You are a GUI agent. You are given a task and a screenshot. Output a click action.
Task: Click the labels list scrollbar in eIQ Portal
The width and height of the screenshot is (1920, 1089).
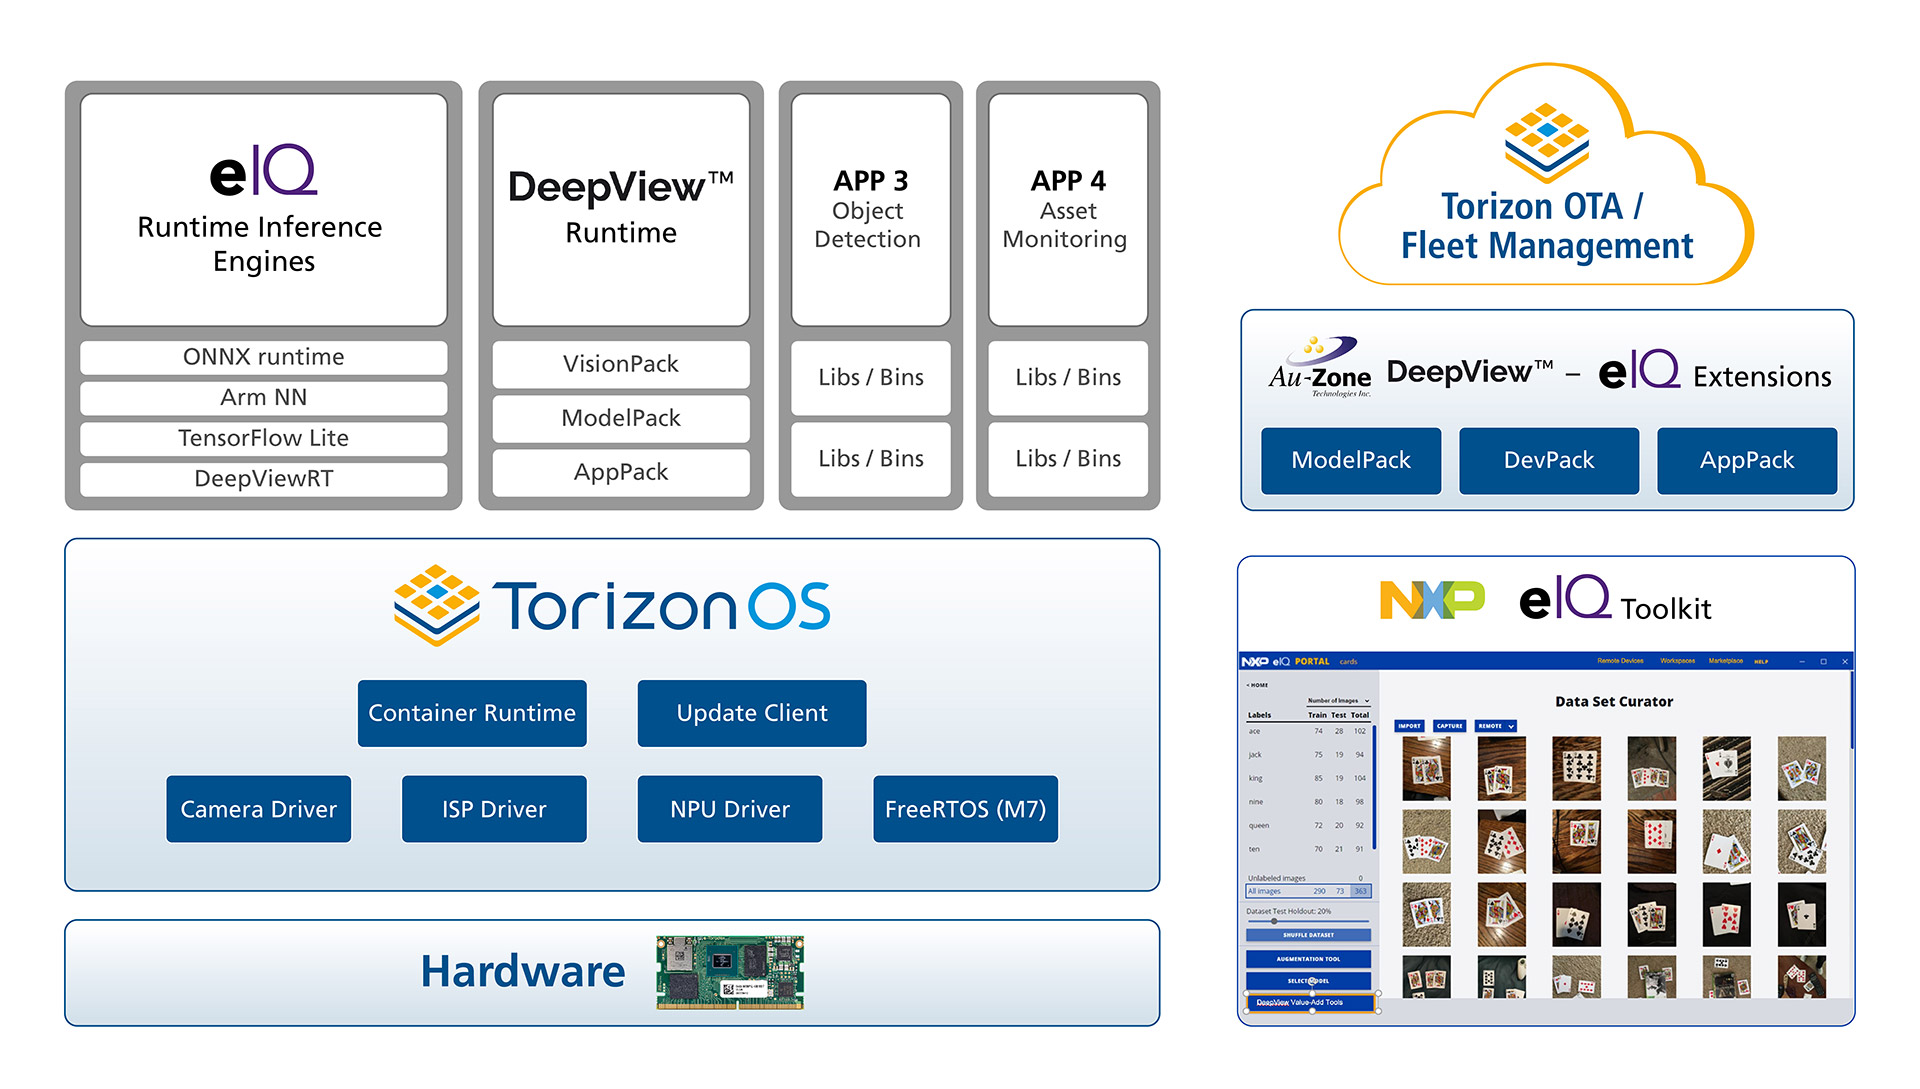click(x=1375, y=788)
